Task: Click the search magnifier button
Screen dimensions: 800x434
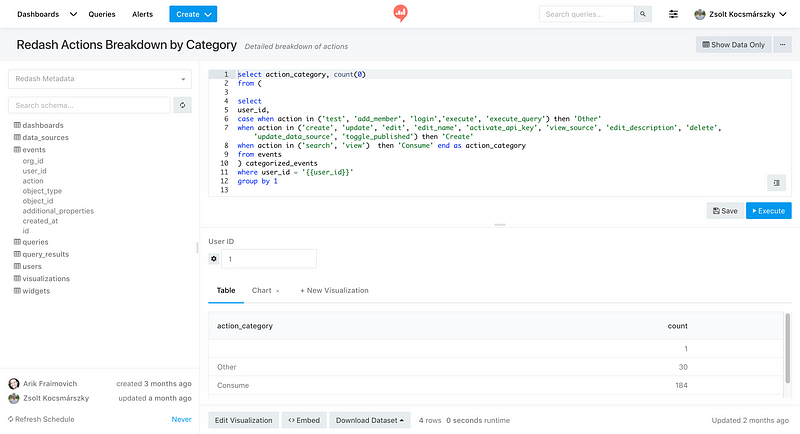Action: click(643, 14)
